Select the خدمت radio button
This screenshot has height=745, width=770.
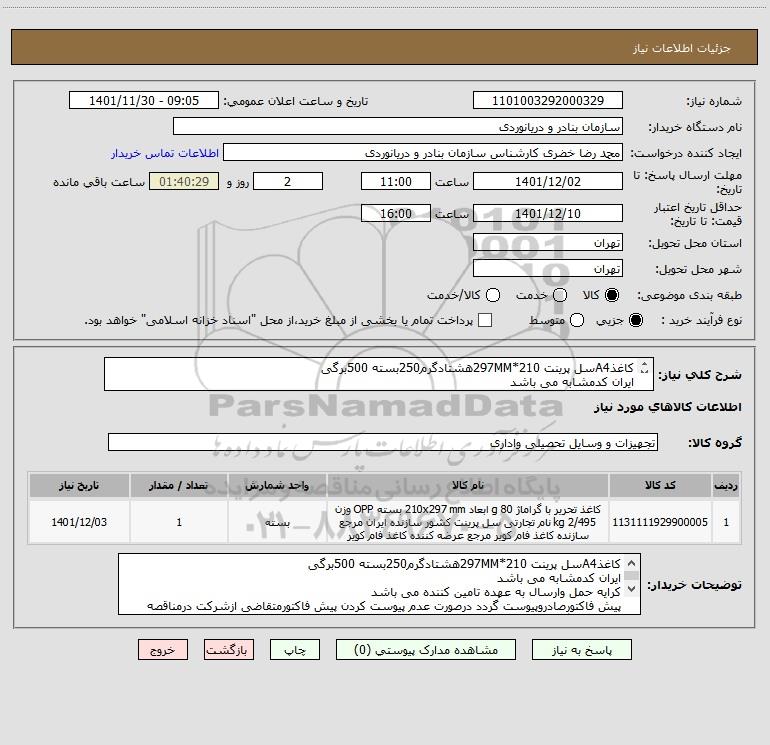click(560, 295)
